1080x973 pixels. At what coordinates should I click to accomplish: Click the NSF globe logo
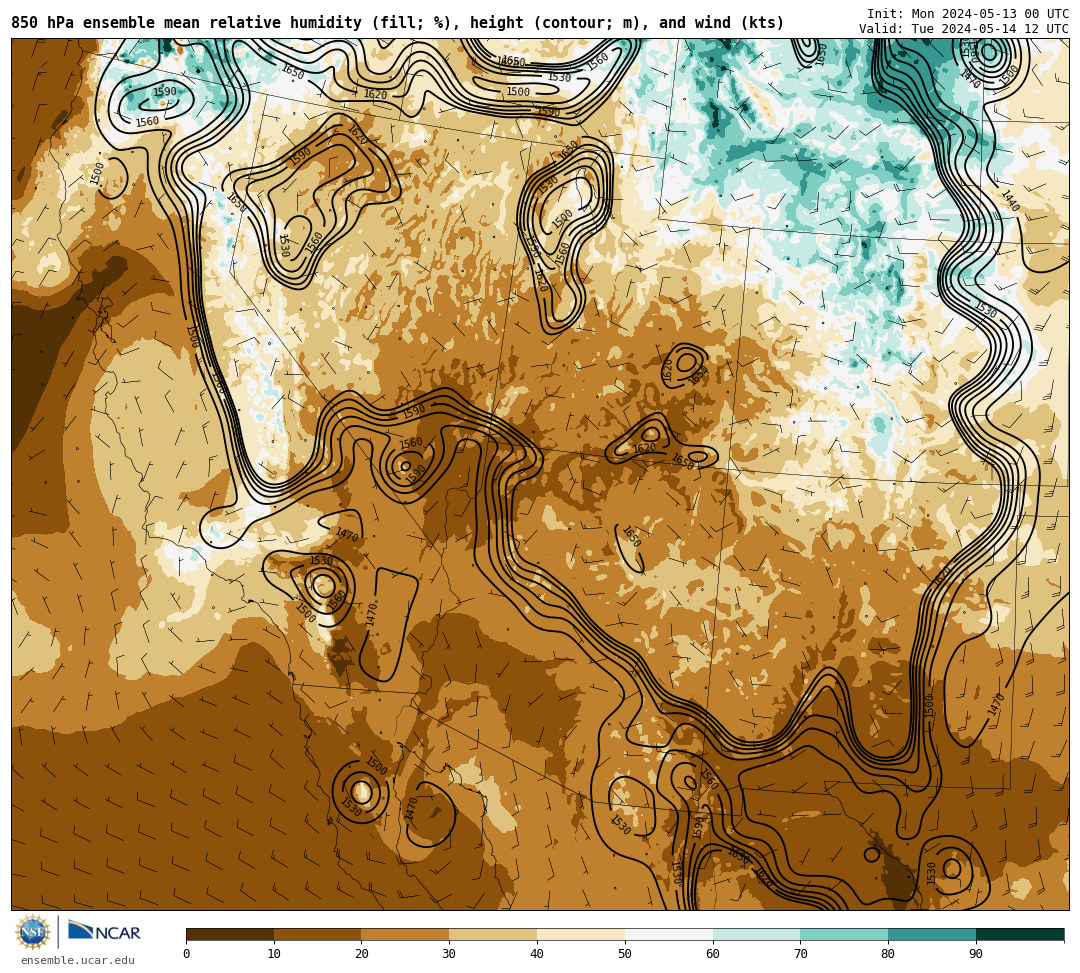point(33,932)
